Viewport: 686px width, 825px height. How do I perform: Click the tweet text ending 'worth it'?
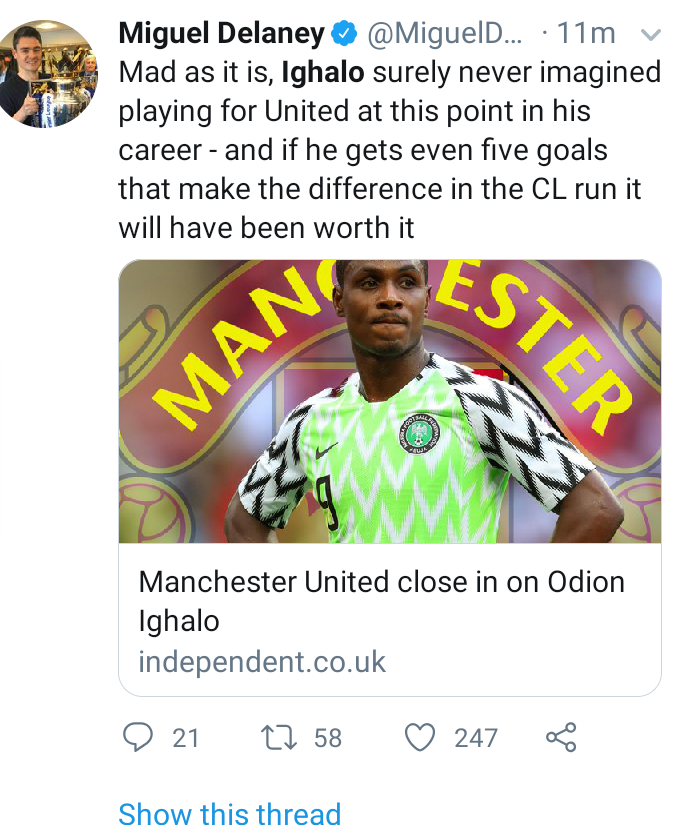(x=266, y=228)
